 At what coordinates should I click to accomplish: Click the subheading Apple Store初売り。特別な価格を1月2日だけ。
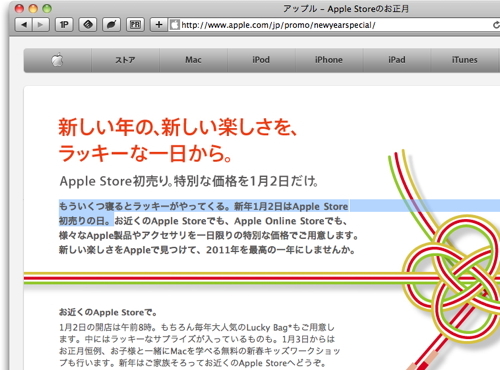point(189,181)
